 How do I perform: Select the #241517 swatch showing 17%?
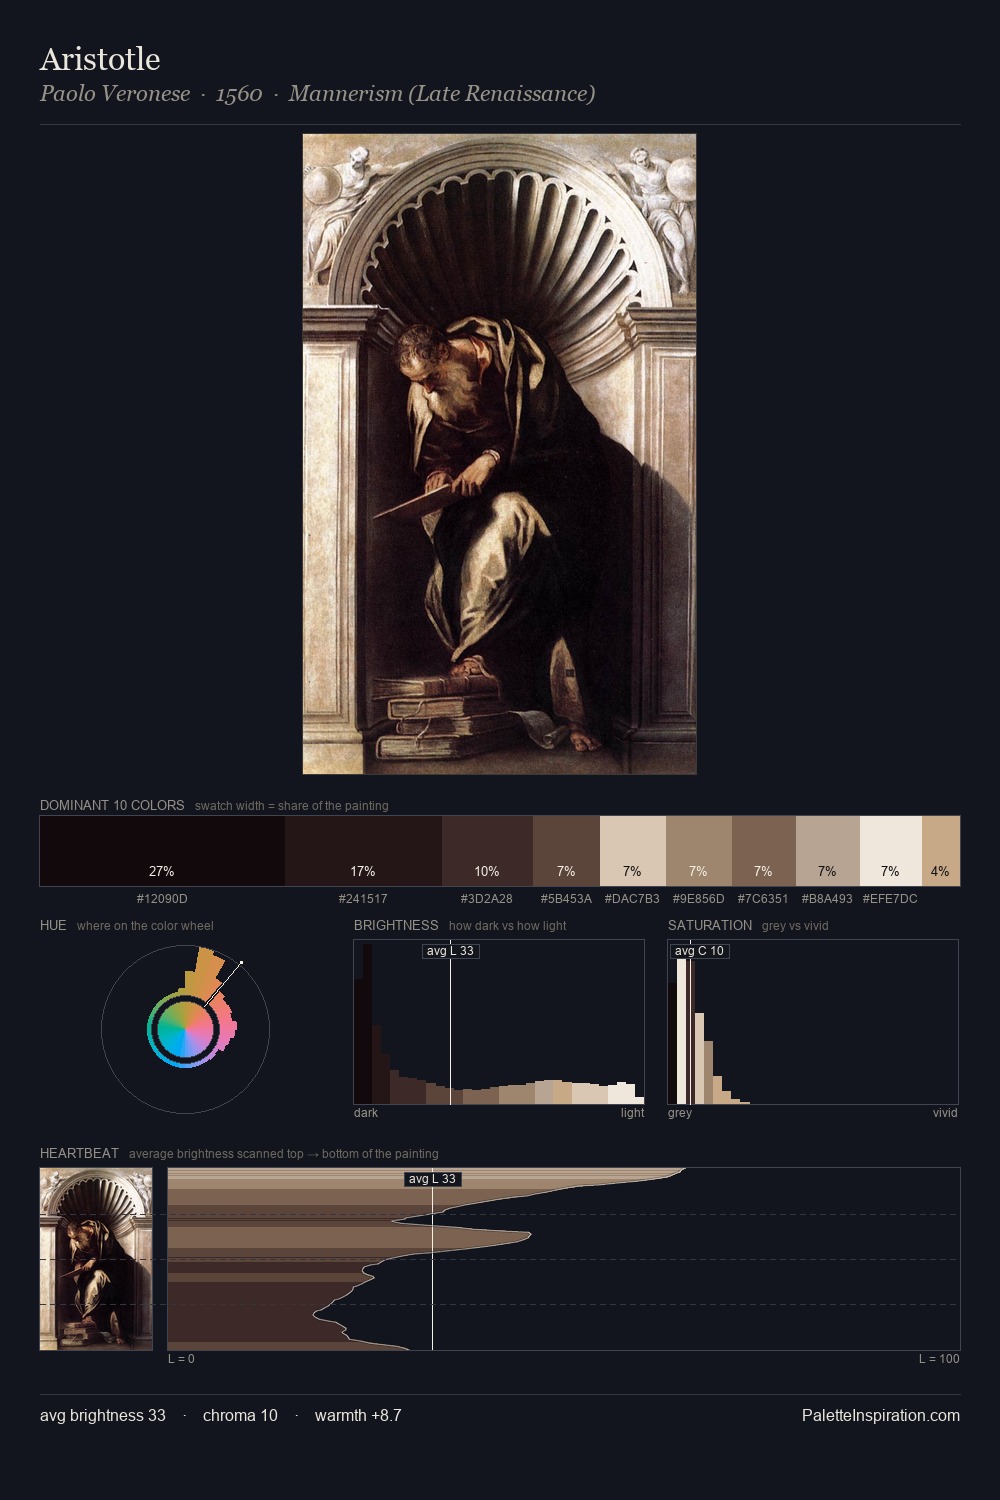363,851
